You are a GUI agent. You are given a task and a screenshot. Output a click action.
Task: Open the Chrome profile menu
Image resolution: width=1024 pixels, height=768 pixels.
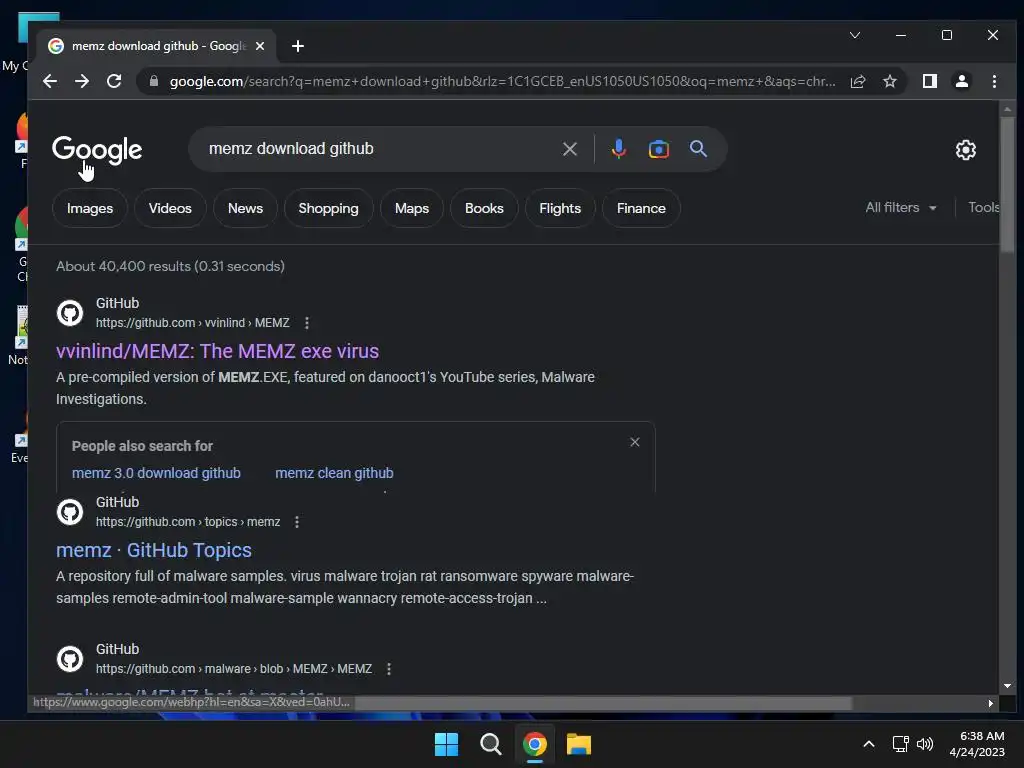pyautogui.click(x=961, y=81)
